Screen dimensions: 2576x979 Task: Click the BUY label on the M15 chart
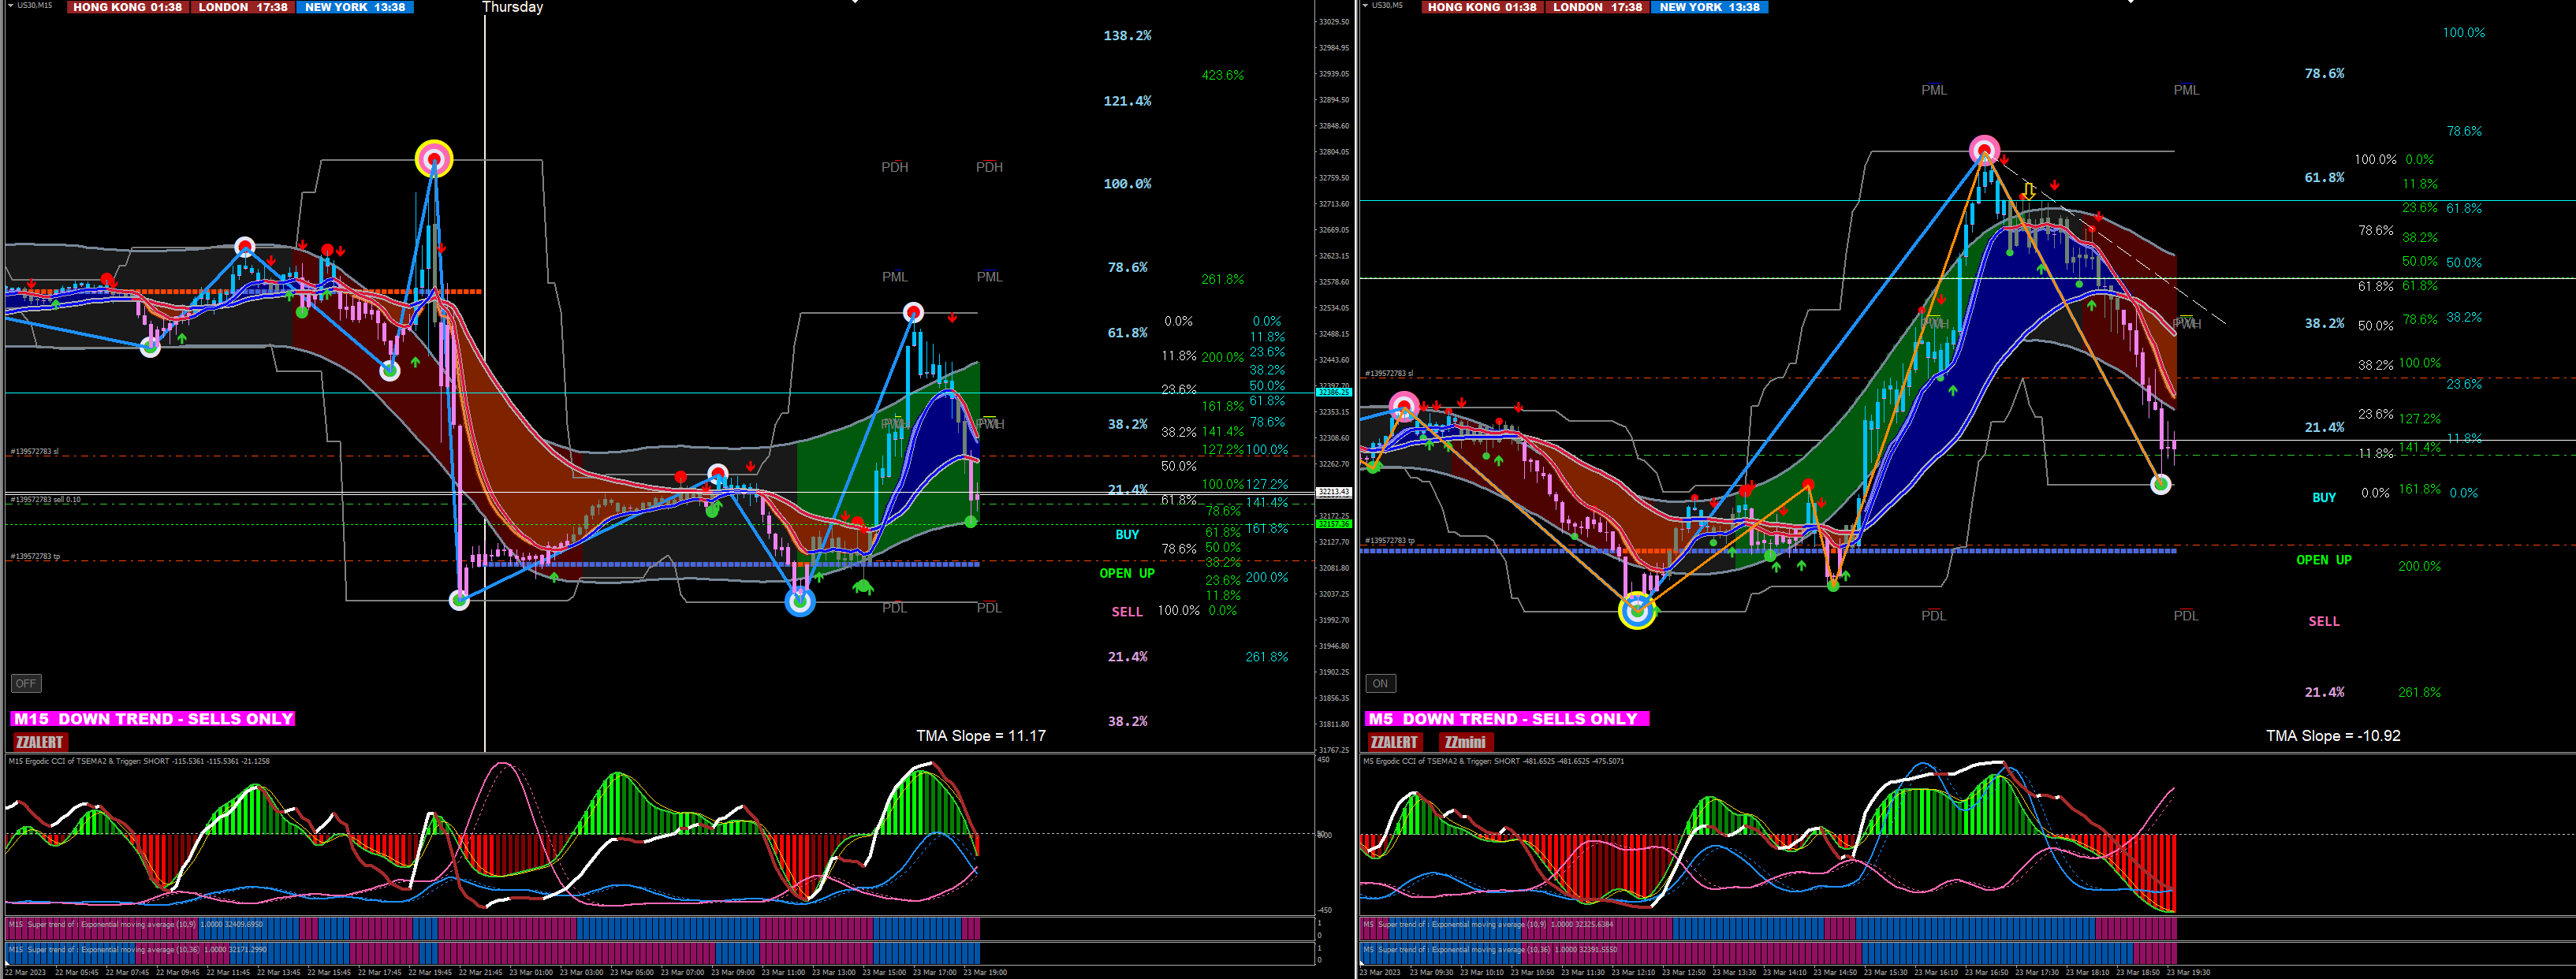pyautogui.click(x=1127, y=534)
